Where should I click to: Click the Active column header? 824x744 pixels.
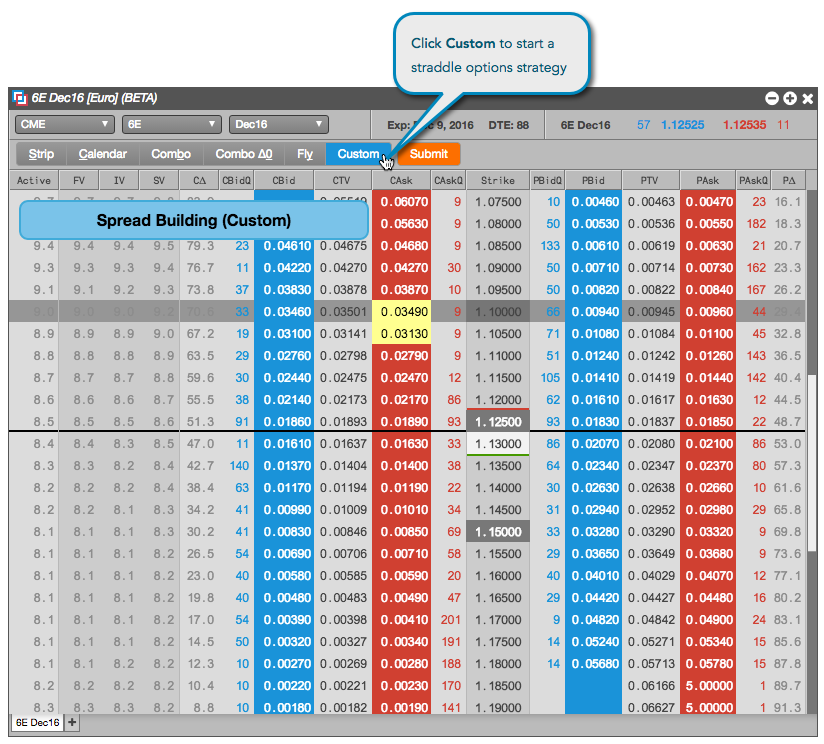coord(34,180)
